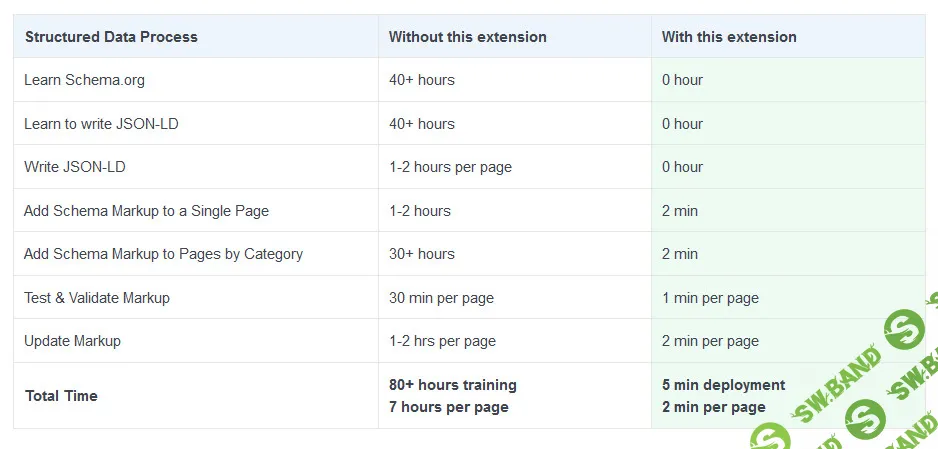938x449 pixels.
Task: Click the 'Test & Validate Markup' row label
Action: tap(97, 298)
